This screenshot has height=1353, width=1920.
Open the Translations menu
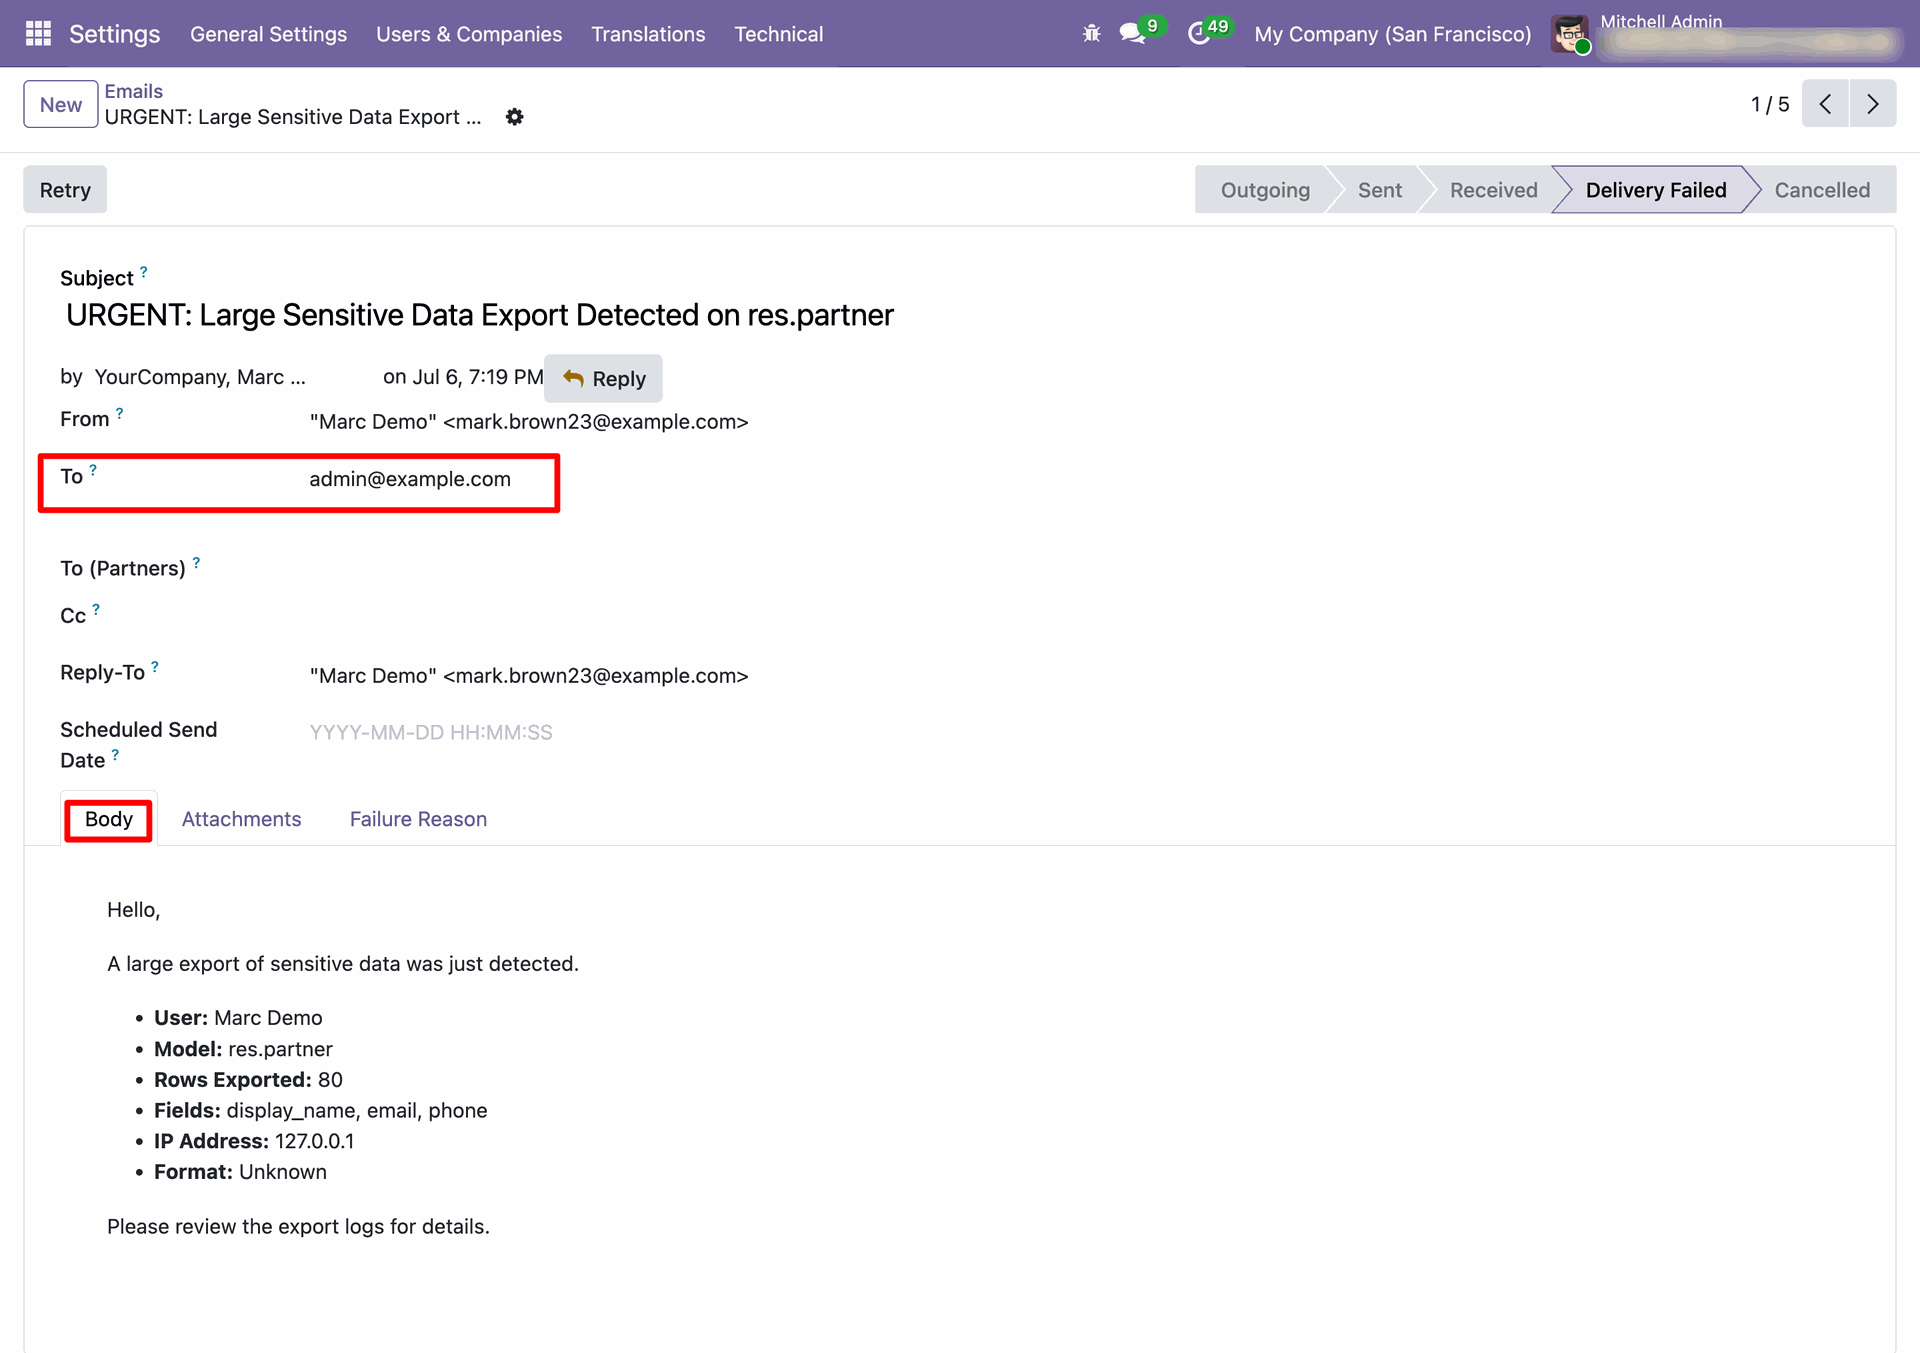[x=648, y=34]
